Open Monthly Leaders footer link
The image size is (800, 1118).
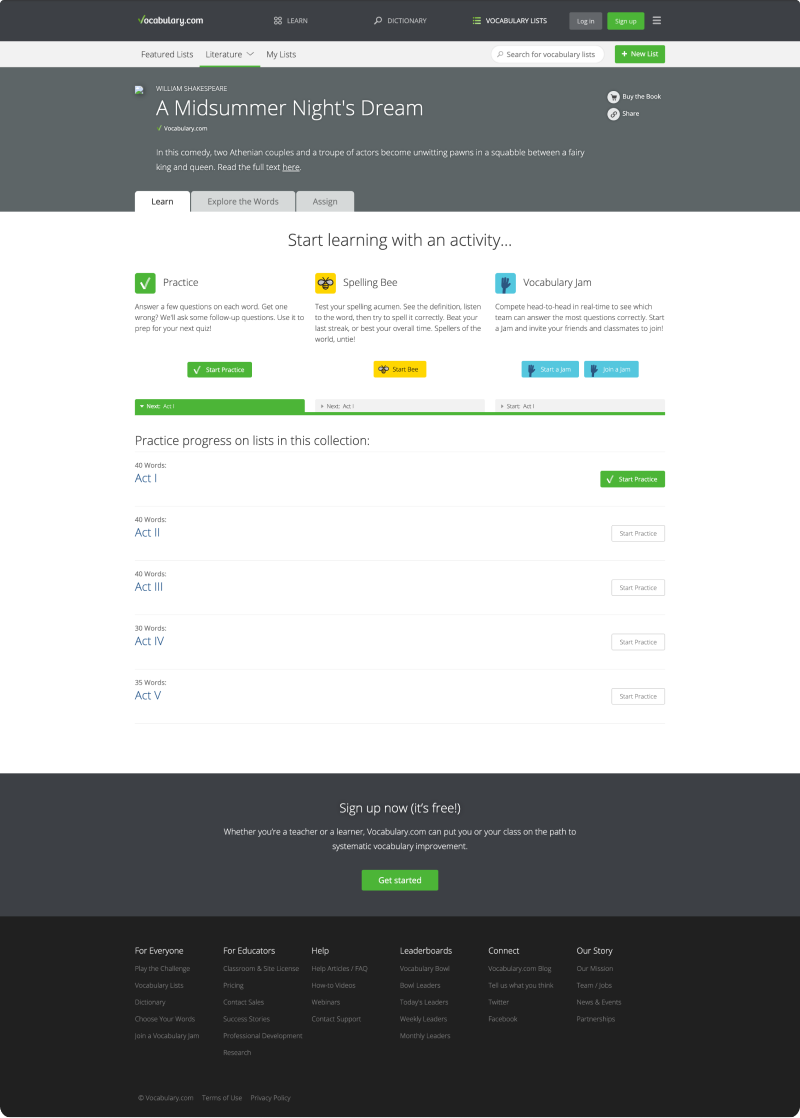point(425,1036)
